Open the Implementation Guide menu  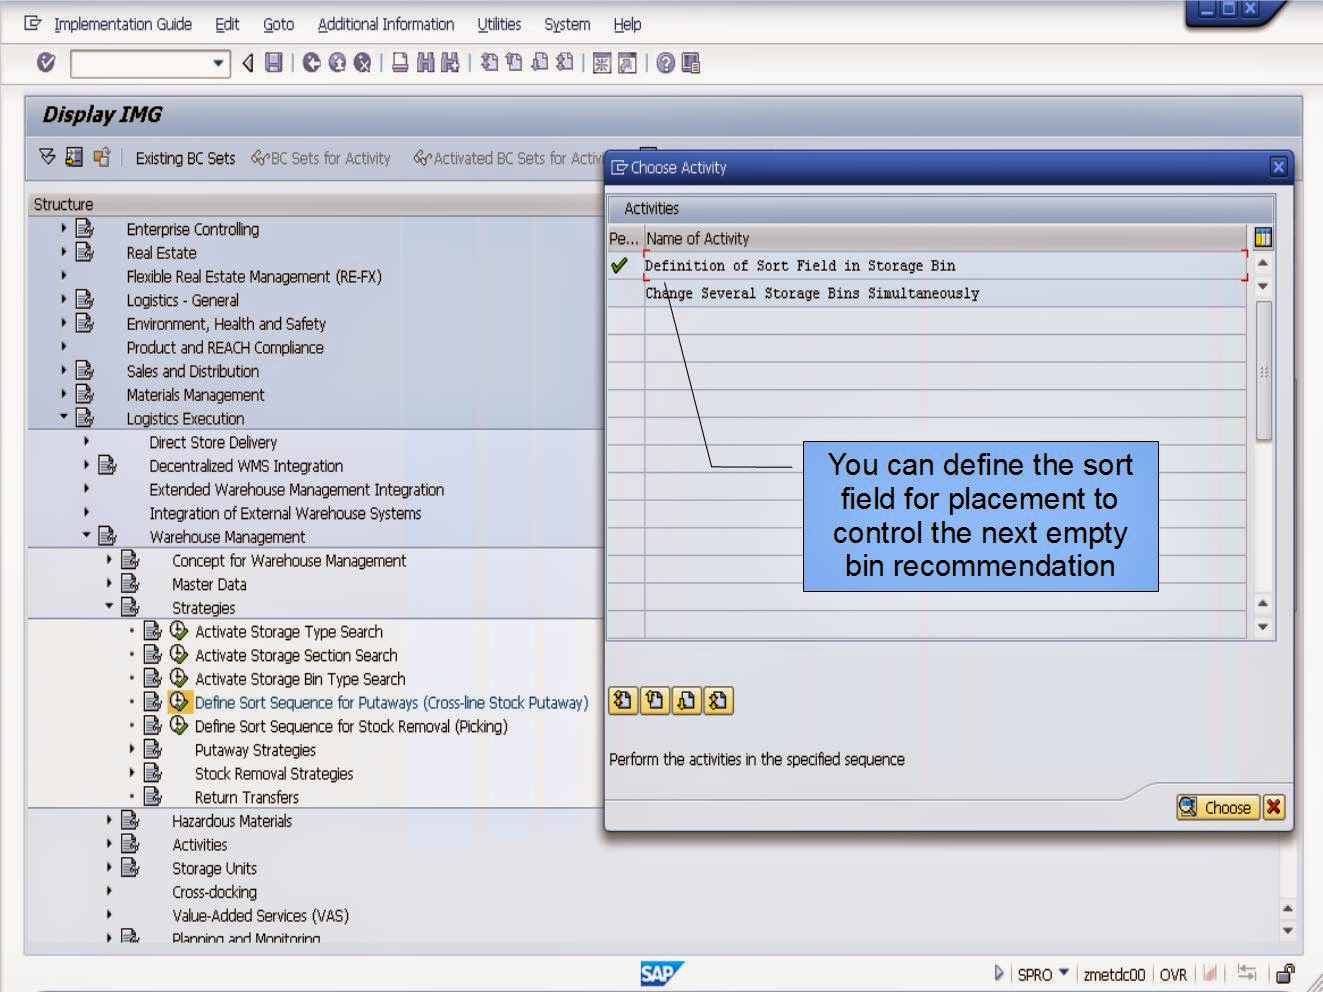click(x=122, y=24)
